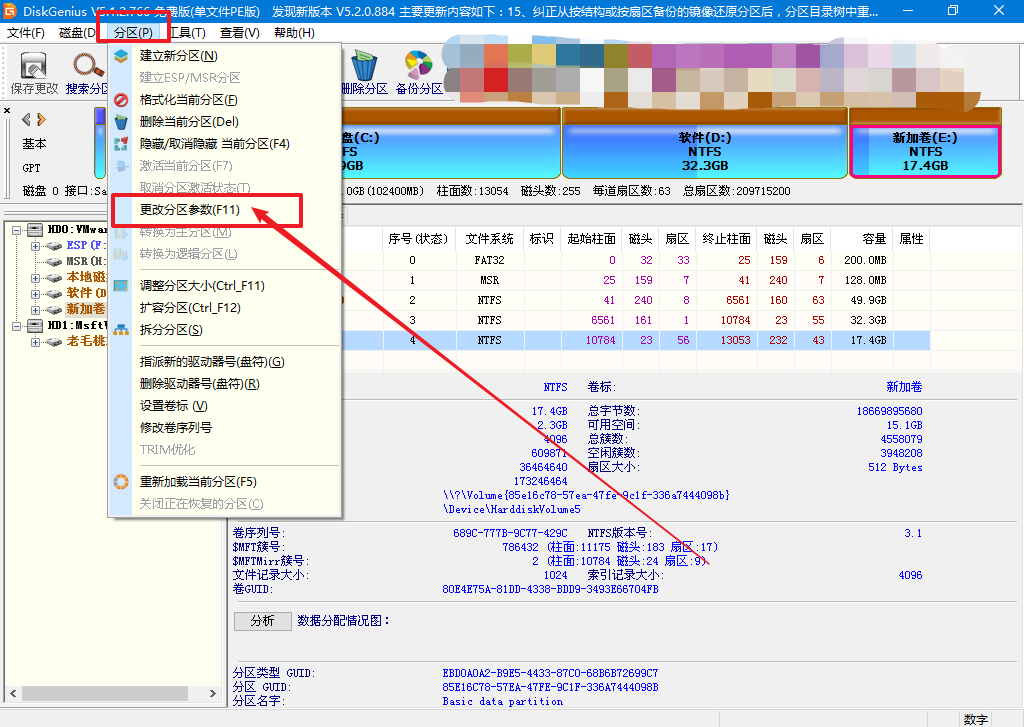Open the 文件(F) menu

pos(26,33)
